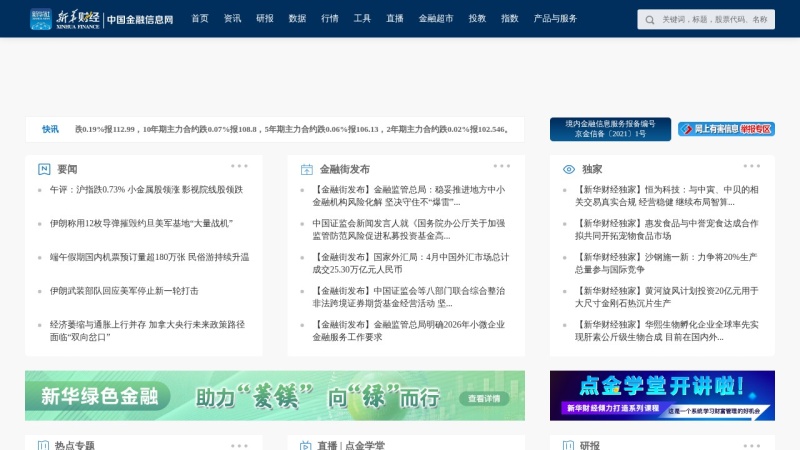Click the scrolling 快讯 futures ticker text
The height and width of the screenshot is (450, 800).
(292, 130)
